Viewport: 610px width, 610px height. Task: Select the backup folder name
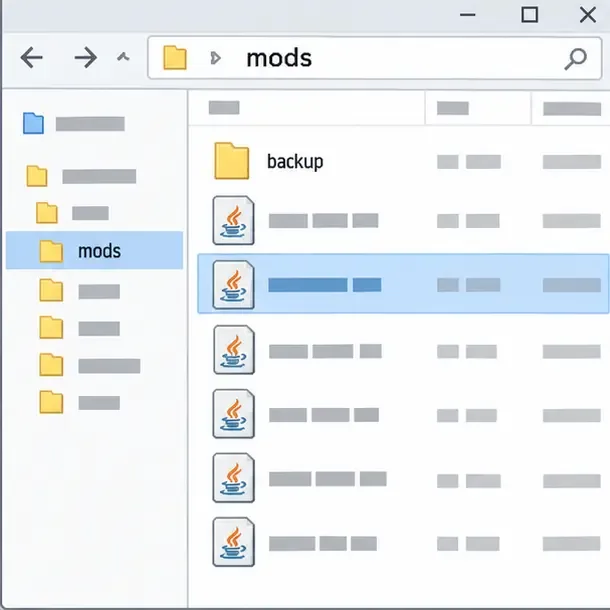click(295, 161)
